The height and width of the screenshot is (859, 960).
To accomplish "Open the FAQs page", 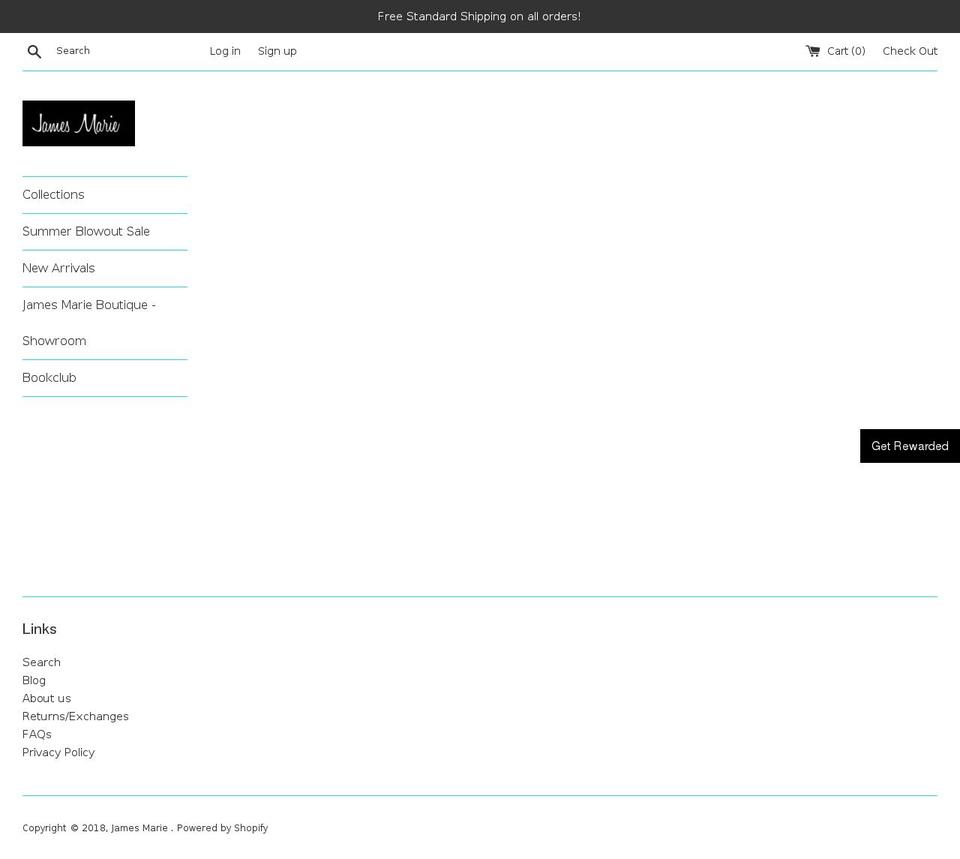I will click(x=37, y=734).
